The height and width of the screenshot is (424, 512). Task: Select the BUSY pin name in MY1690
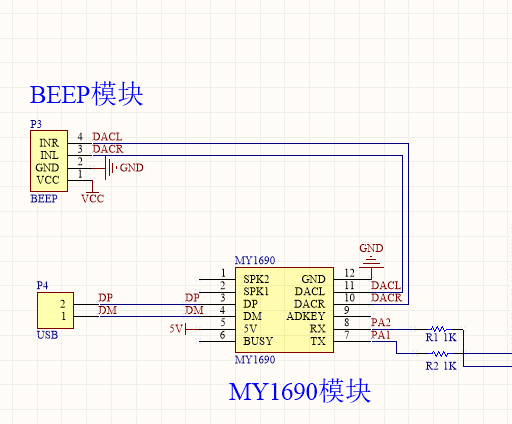[x=258, y=341]
